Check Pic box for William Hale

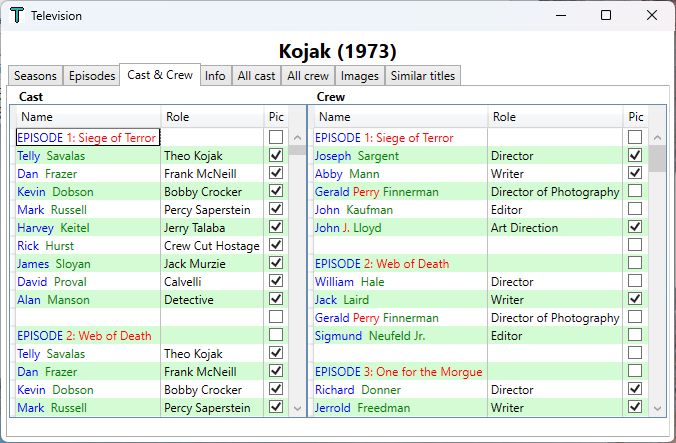[x=635, y=281]
